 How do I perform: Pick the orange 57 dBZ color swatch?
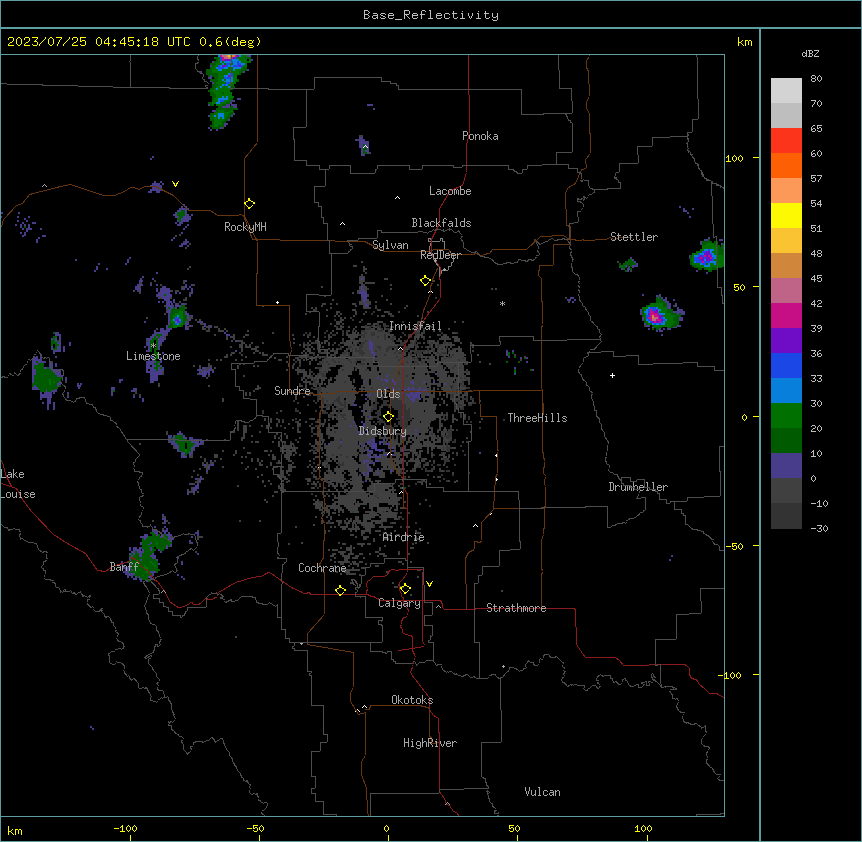[x=786, y=165]
